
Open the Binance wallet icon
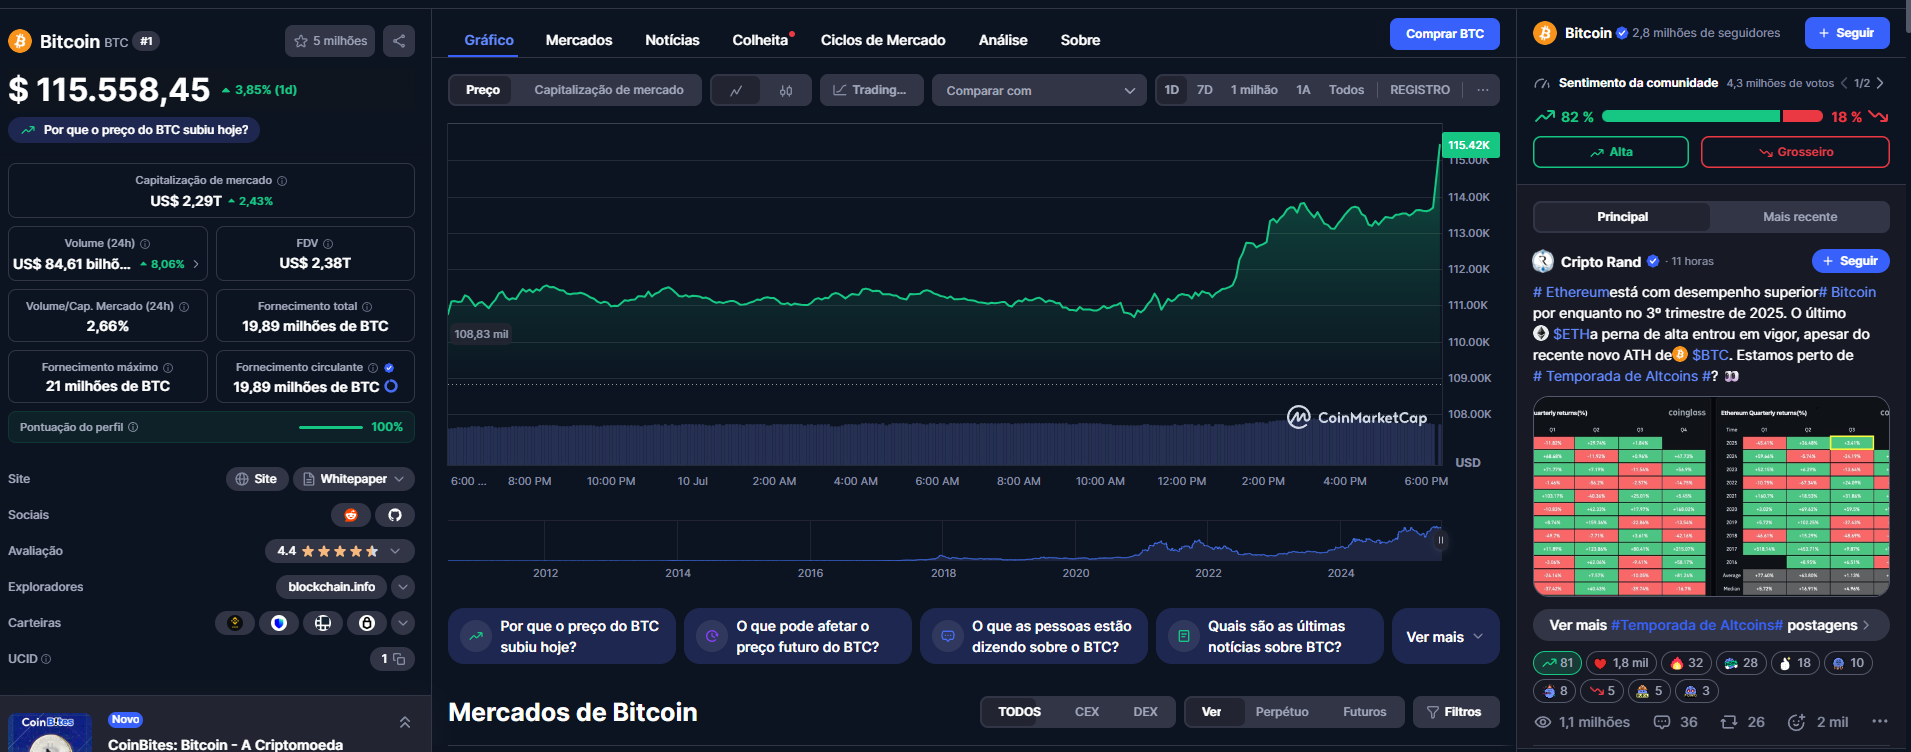(235, 623)
